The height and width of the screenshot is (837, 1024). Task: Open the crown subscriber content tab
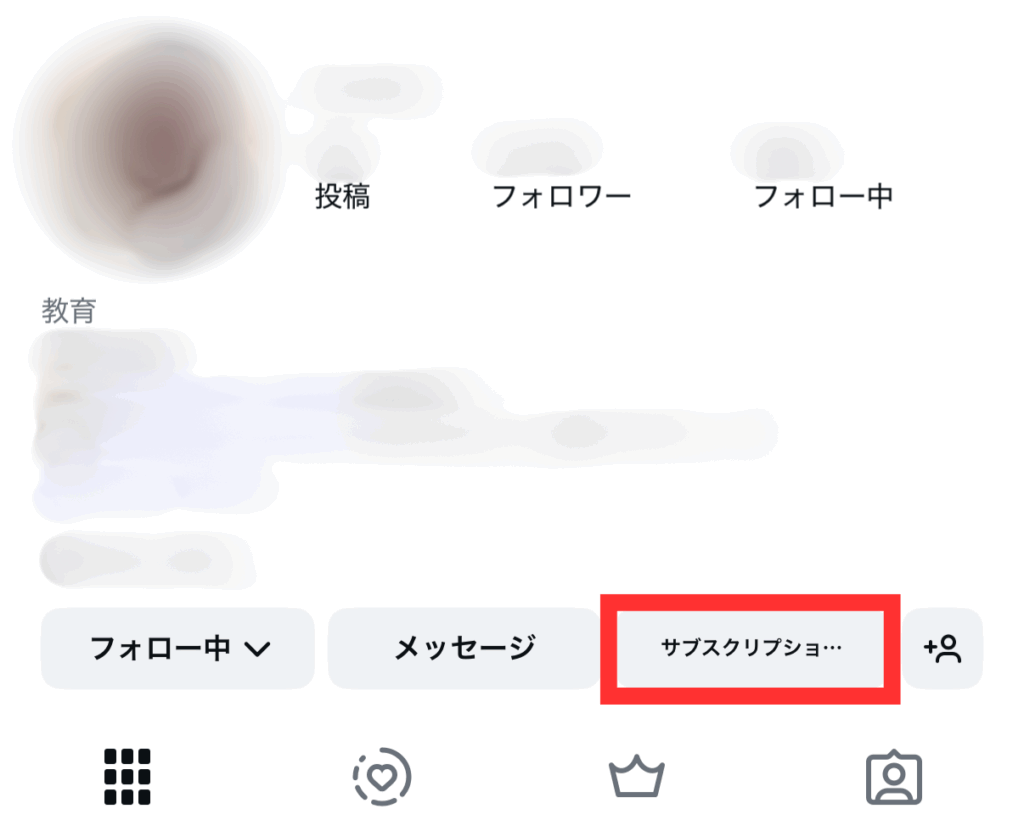click(637, 776)
